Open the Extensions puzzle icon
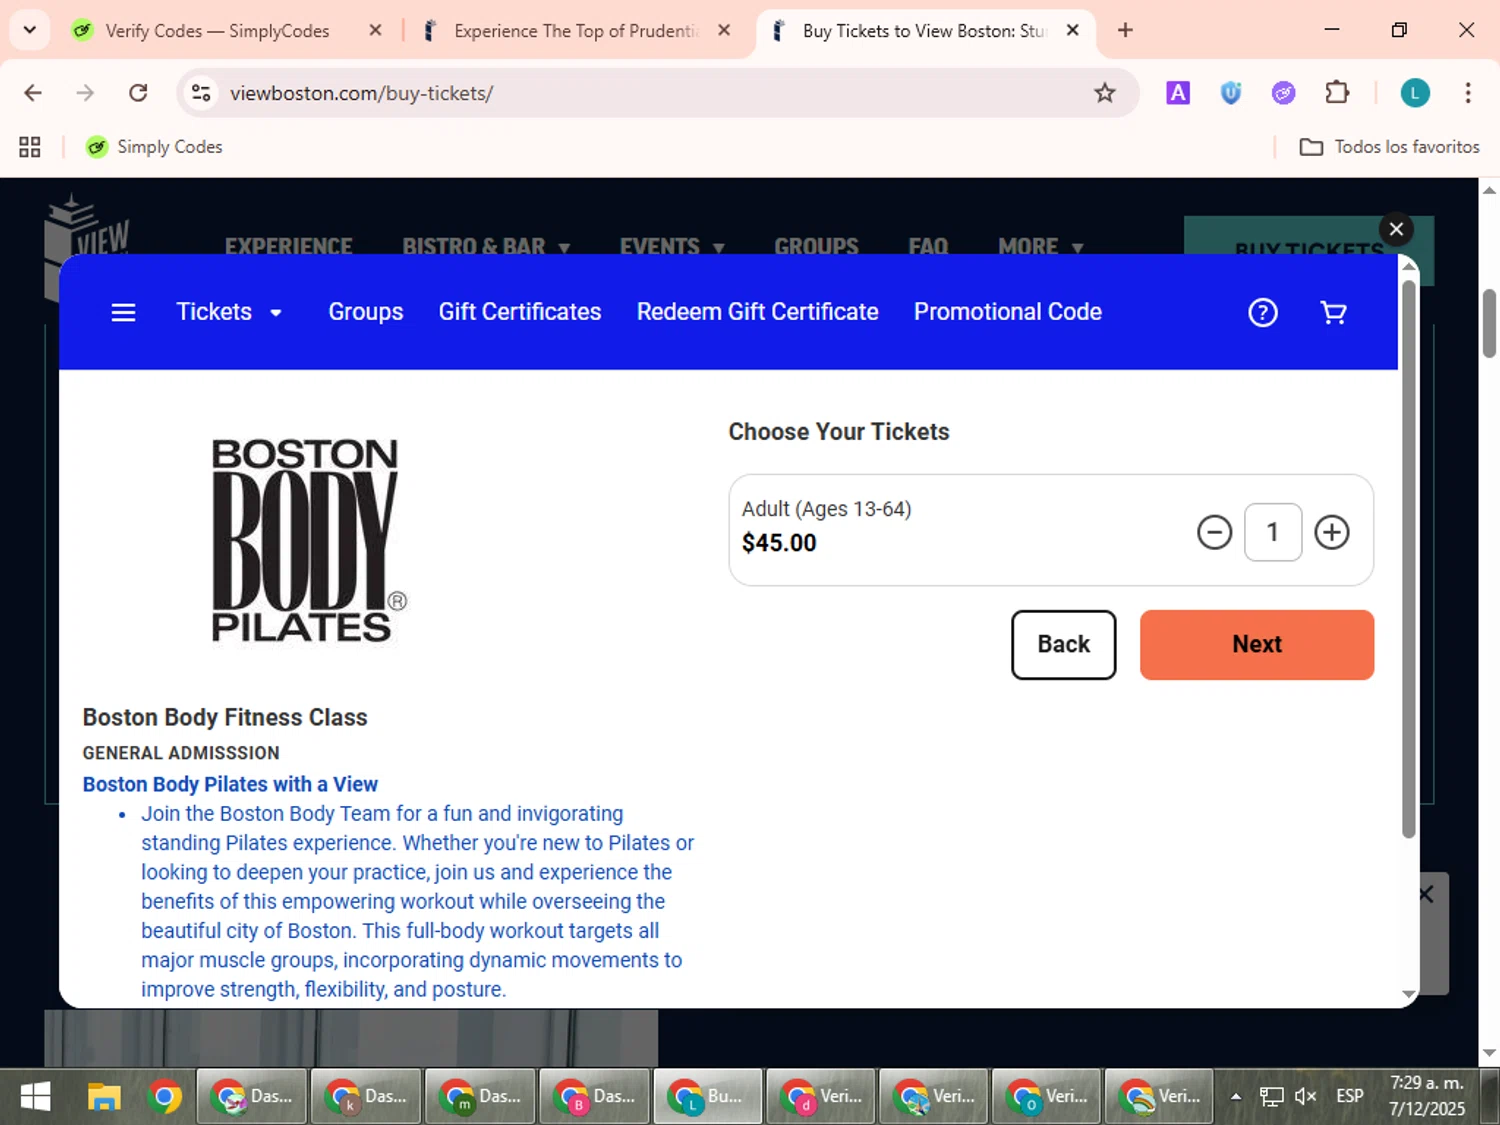1500x1125 pixels. point(1336,93)
